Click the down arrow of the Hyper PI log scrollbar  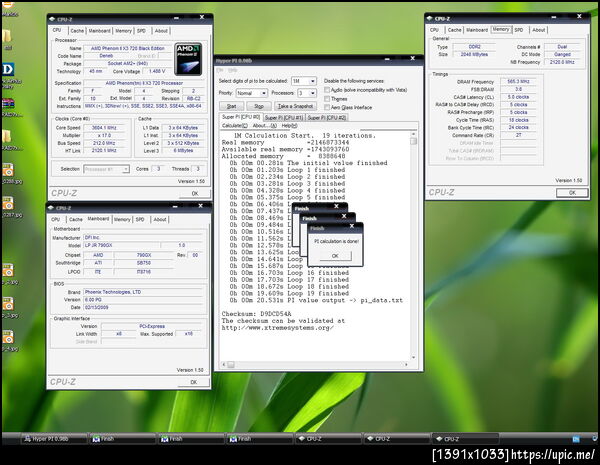click(413, 357)
